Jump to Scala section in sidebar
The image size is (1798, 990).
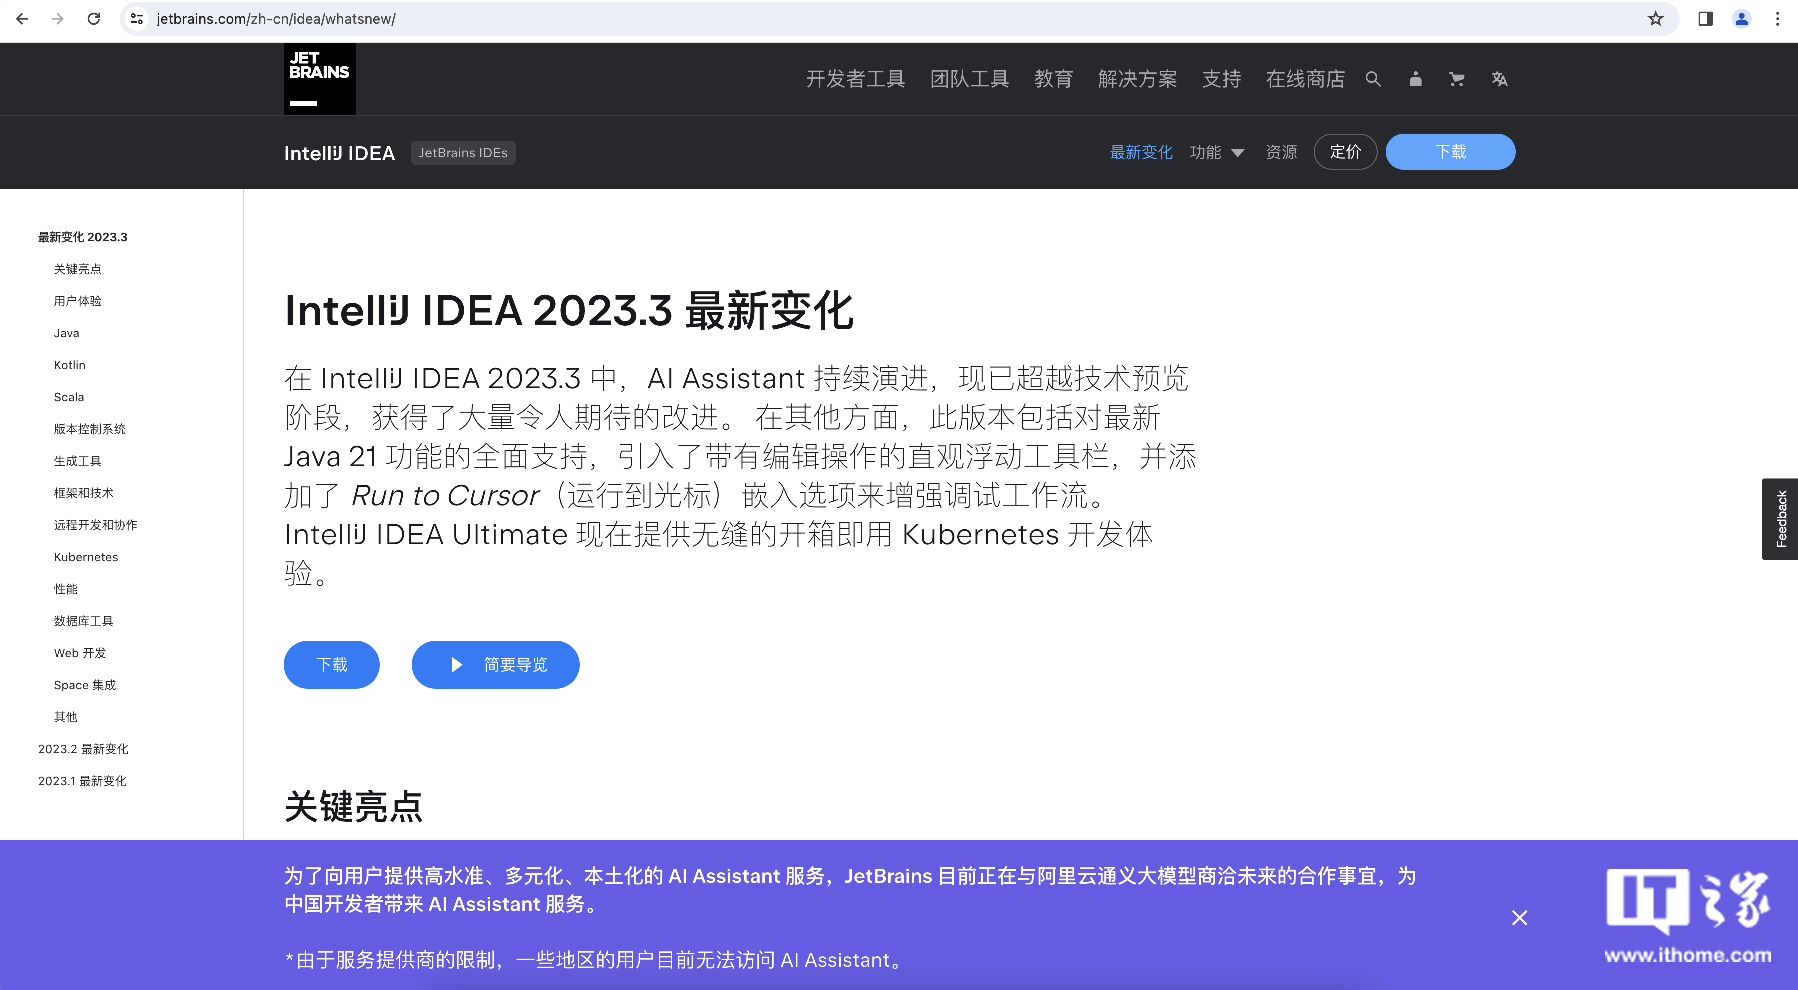(69, 397)
